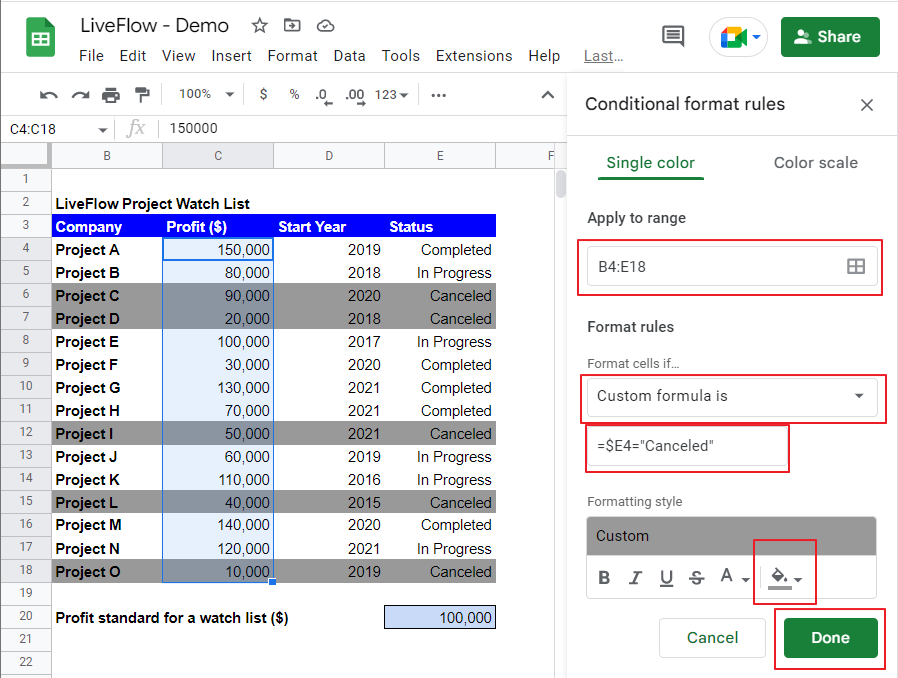Toggle underline in formatting style

666,578
